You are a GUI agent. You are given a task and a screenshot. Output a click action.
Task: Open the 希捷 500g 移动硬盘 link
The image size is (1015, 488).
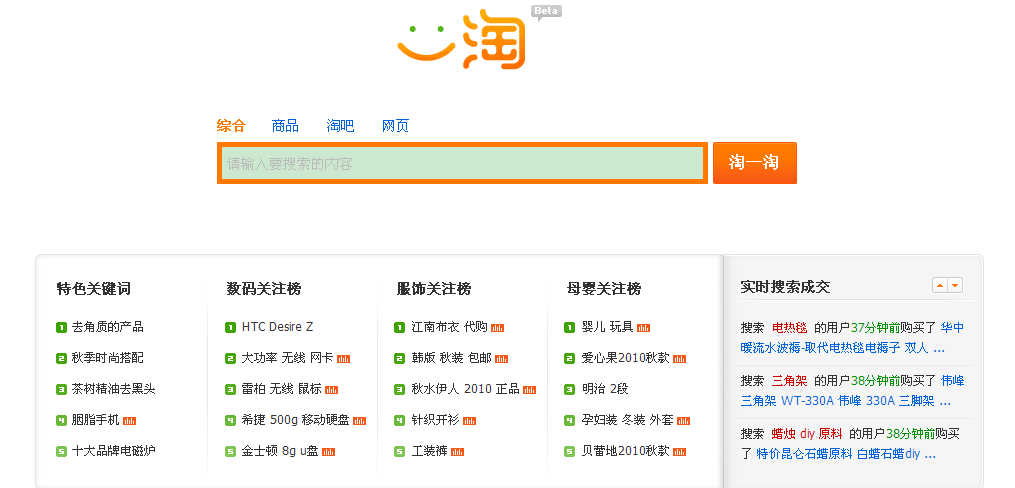click(x=295, y=420)
